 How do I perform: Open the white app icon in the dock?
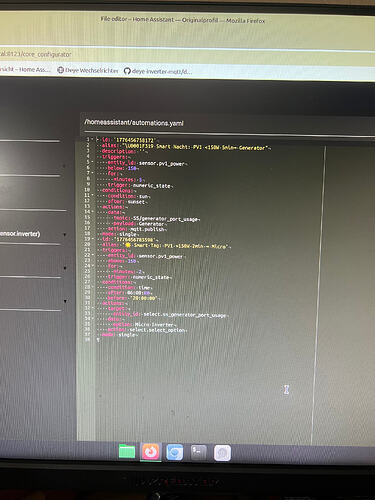222,453
